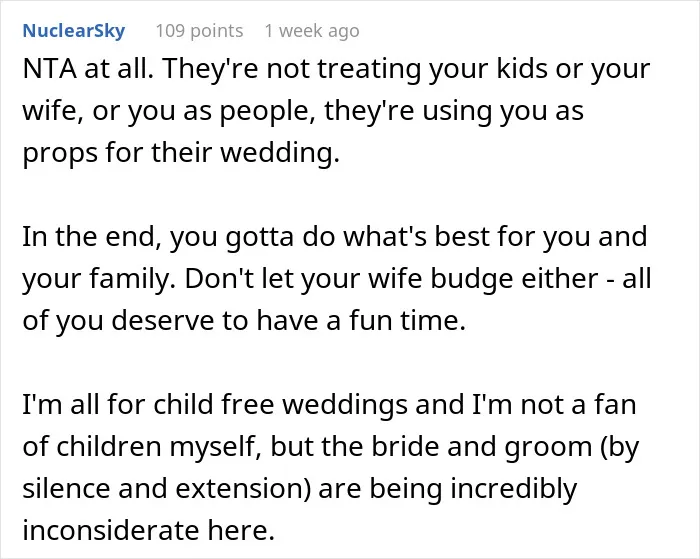Screen dimensions: 700x559
Task: Click the phrase props for their wedding
Action: pos(181,152)
